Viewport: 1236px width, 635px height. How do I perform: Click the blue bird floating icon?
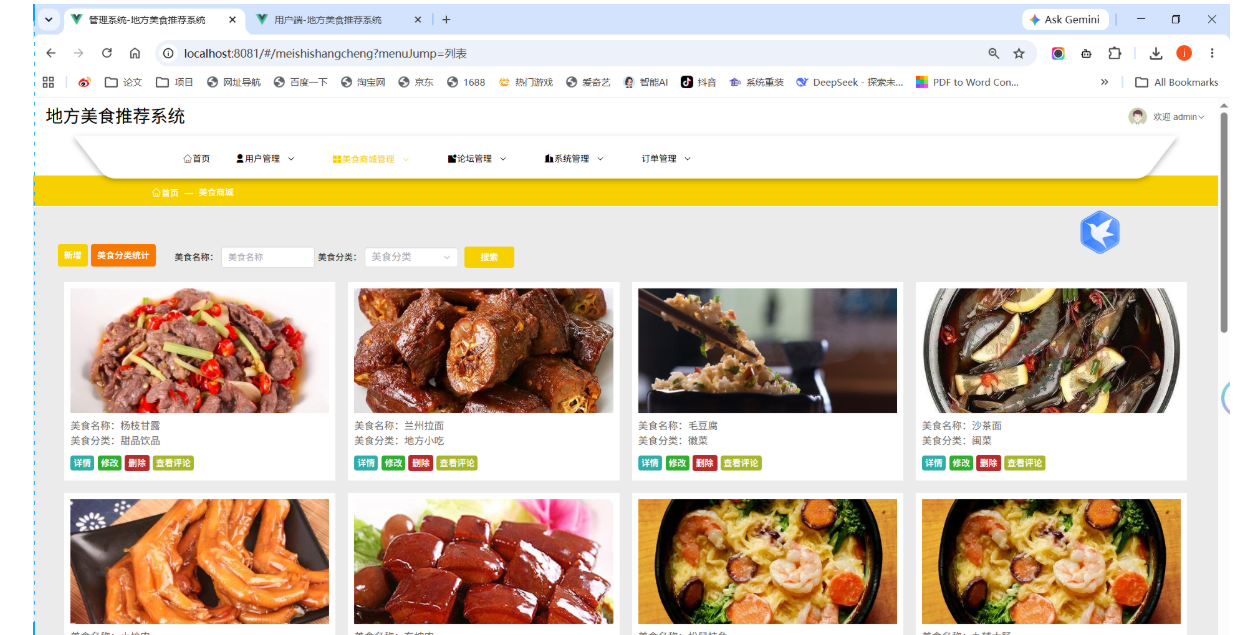click(x=1100, y=232)
